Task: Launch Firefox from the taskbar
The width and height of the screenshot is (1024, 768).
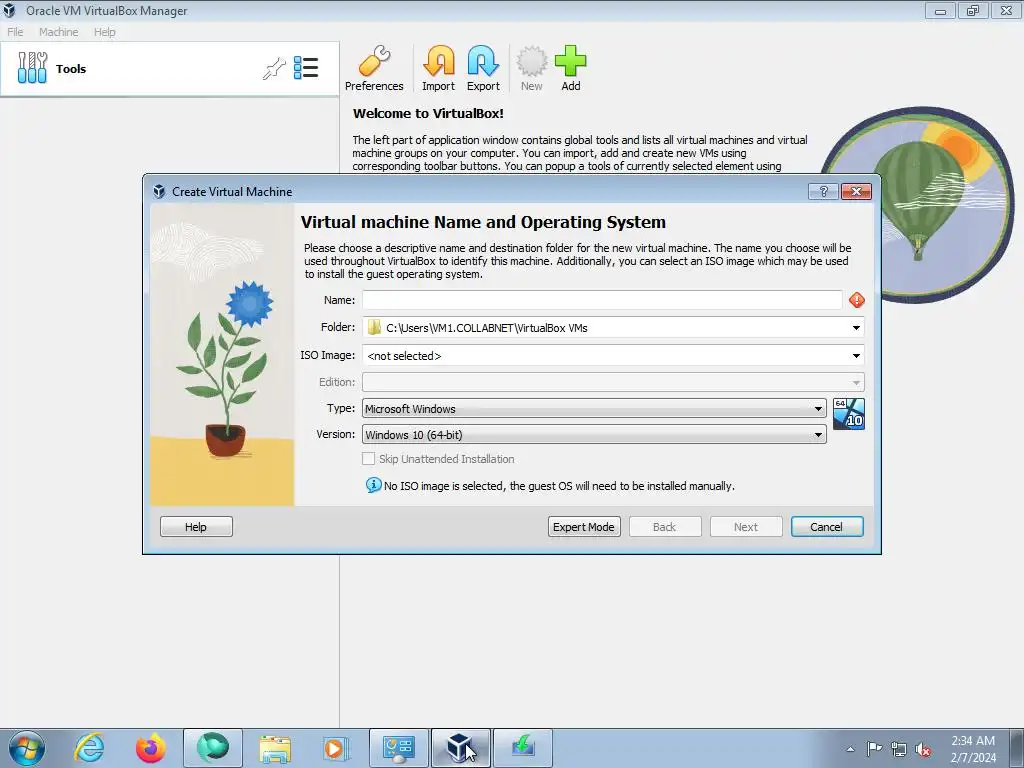Action: [x=151, y=748]
